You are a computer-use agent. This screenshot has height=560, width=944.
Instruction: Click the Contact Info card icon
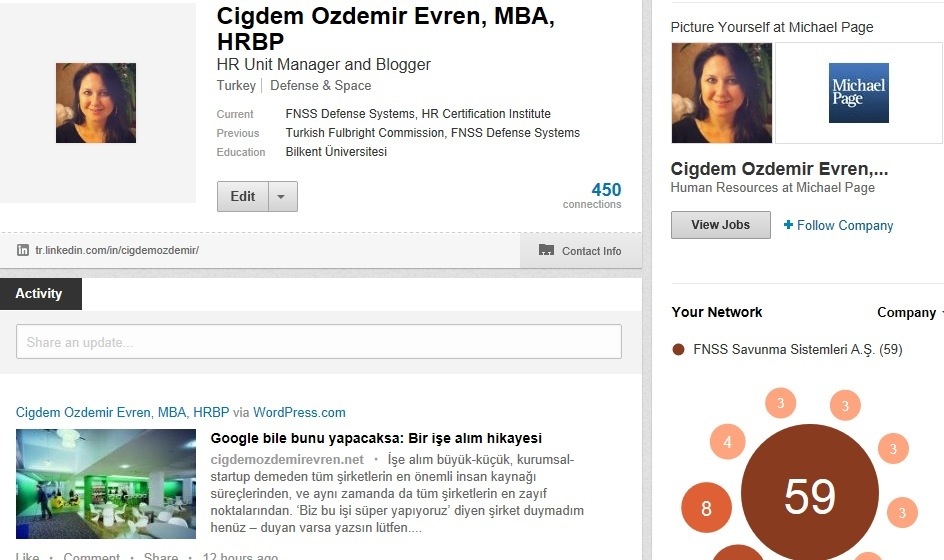(x=546, y=250)
